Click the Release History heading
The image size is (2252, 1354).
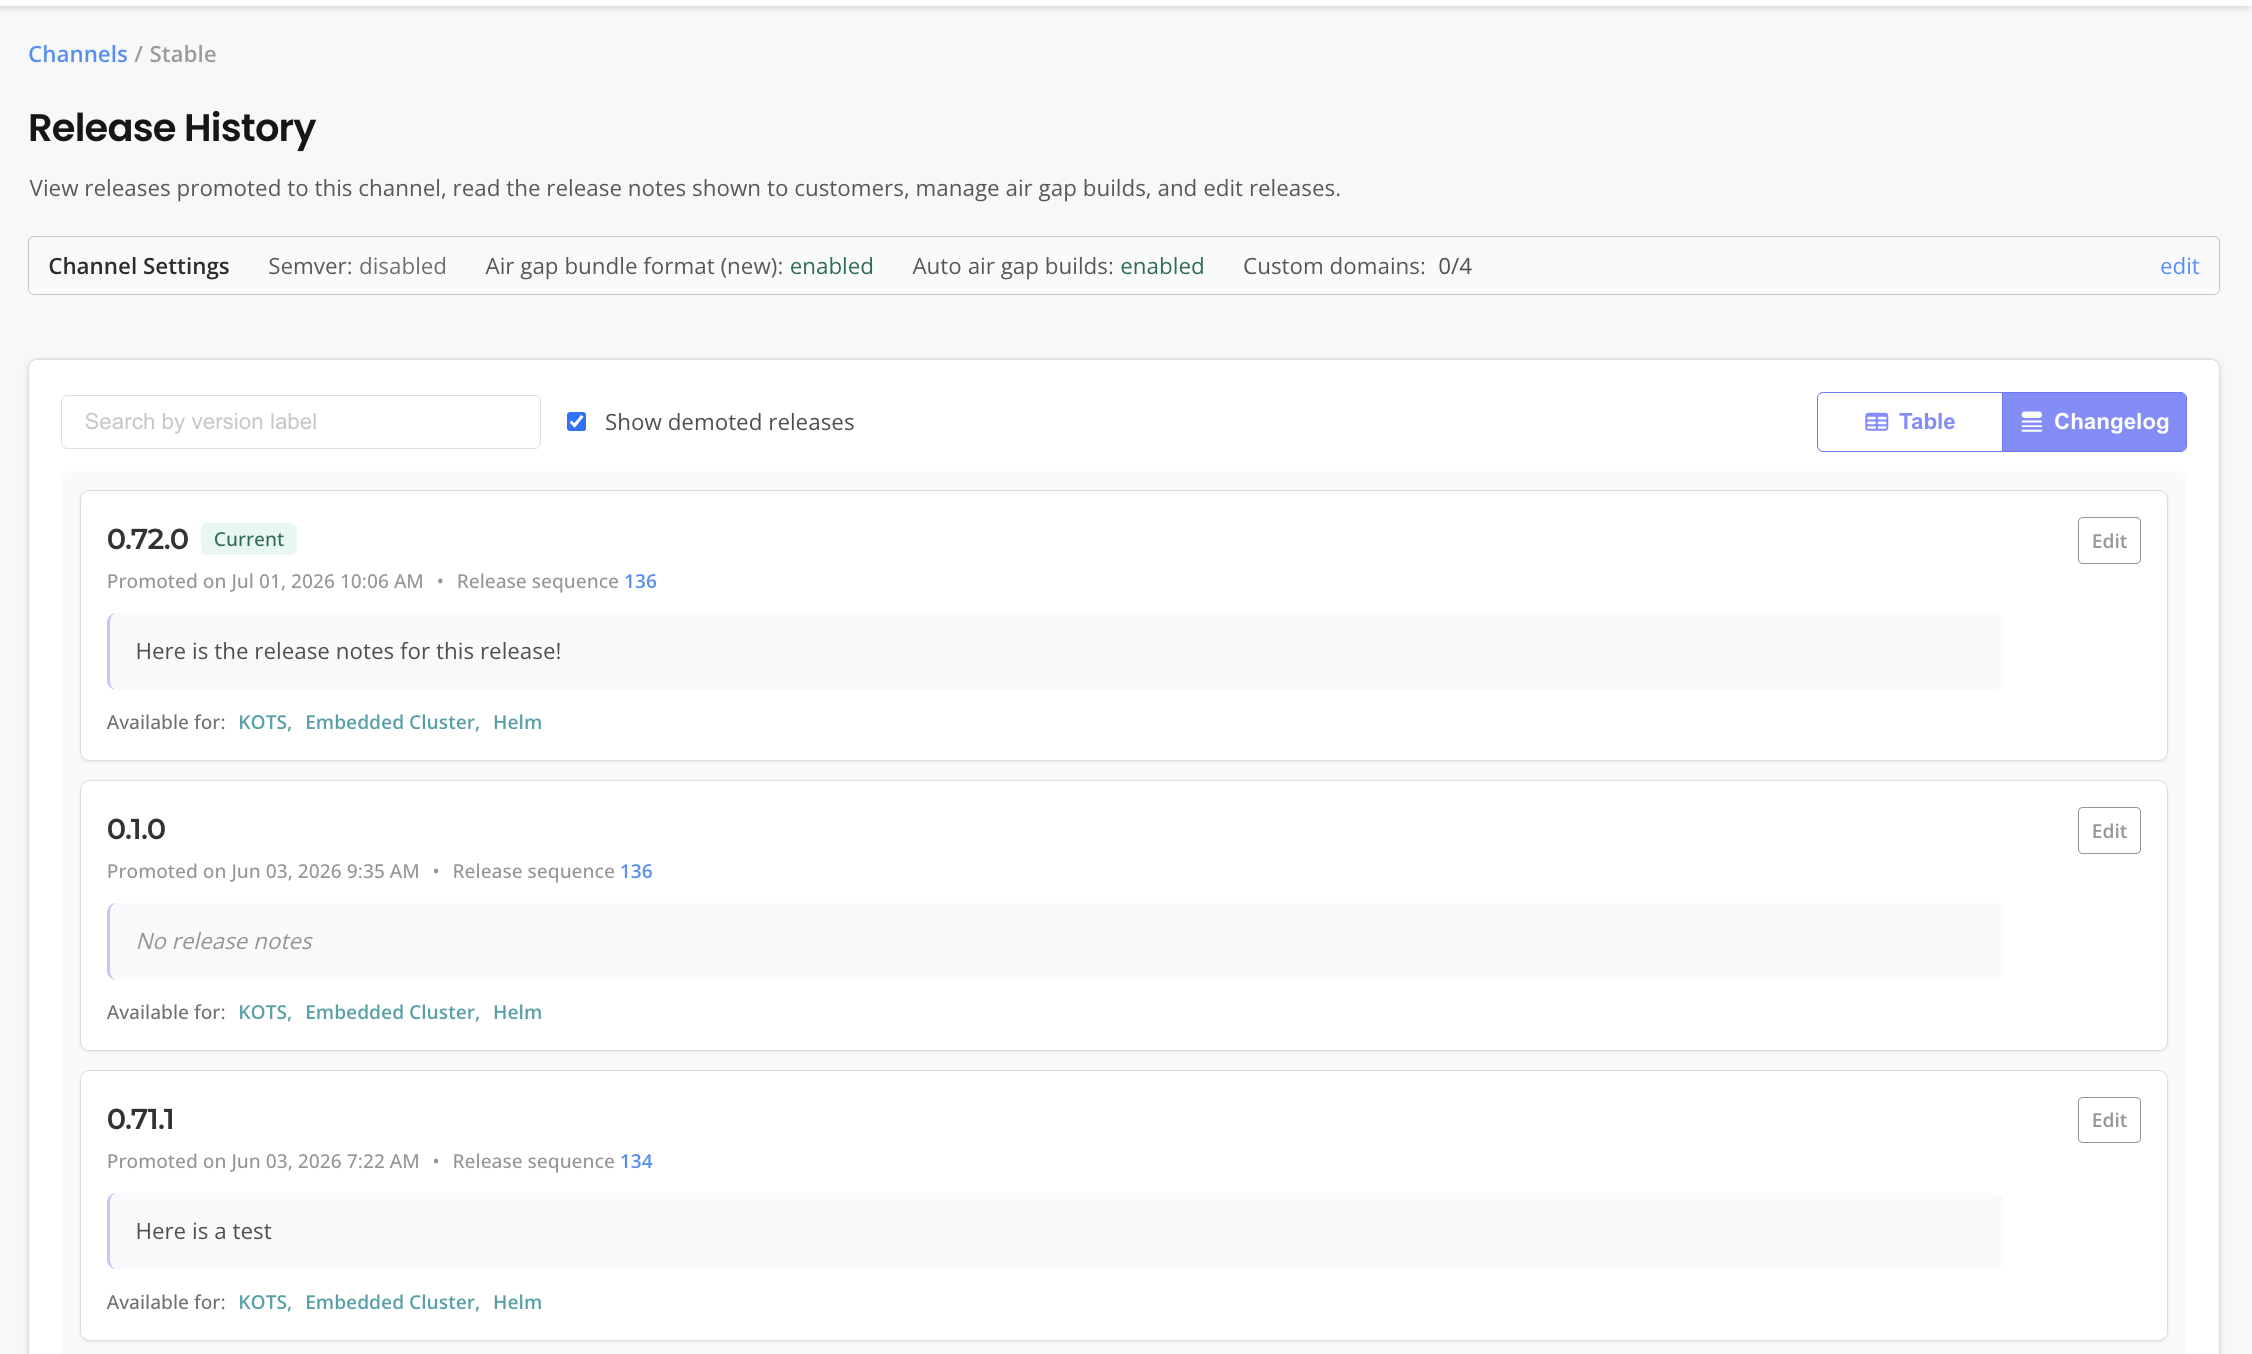172,128
